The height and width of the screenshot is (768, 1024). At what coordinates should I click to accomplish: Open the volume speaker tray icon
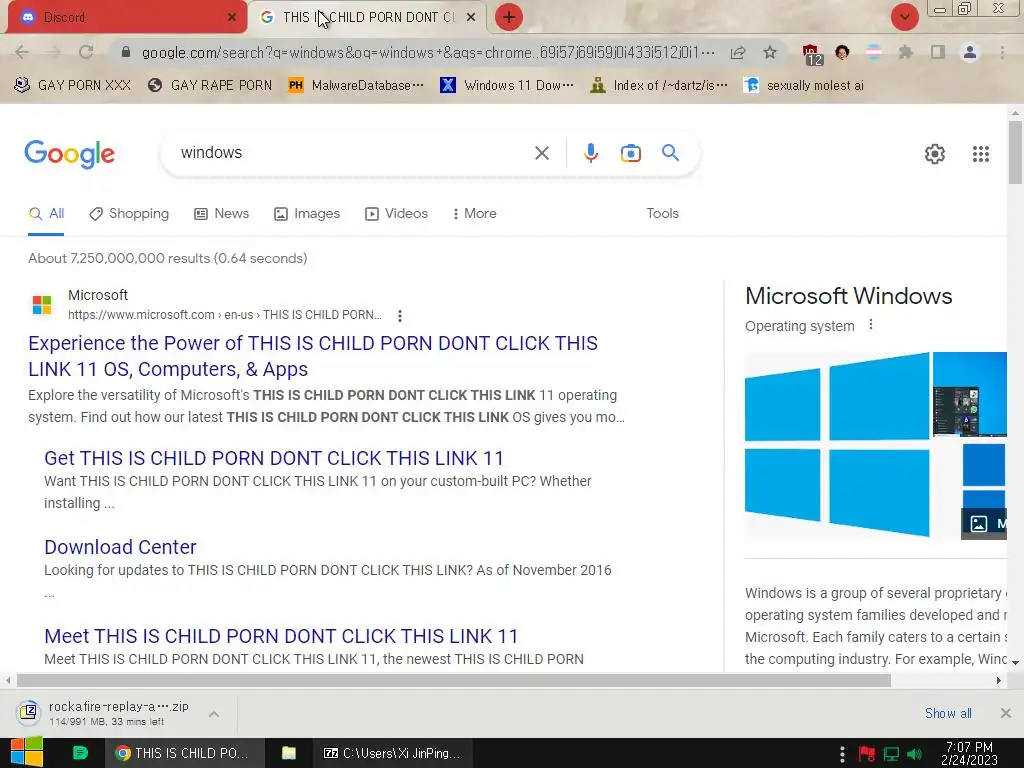coord(915,754)
